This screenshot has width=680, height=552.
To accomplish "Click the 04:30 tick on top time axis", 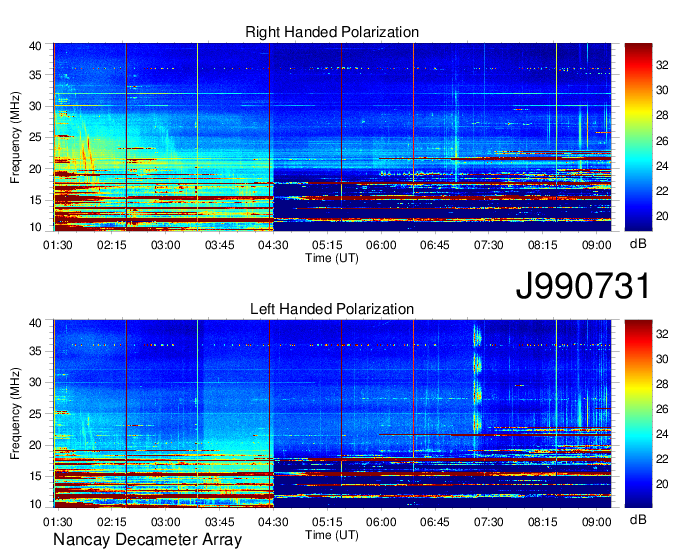I will tap(273, 245).
